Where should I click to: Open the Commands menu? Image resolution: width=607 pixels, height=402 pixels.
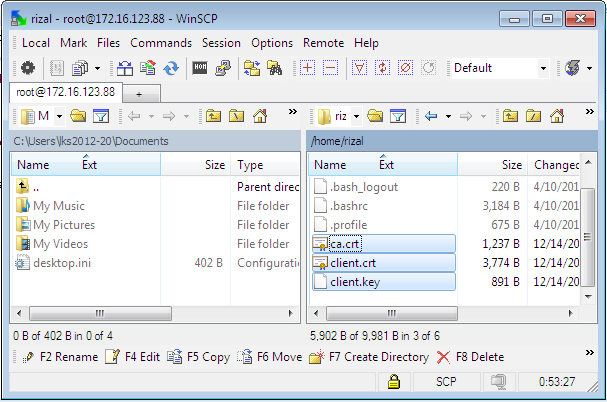[161, 43]
